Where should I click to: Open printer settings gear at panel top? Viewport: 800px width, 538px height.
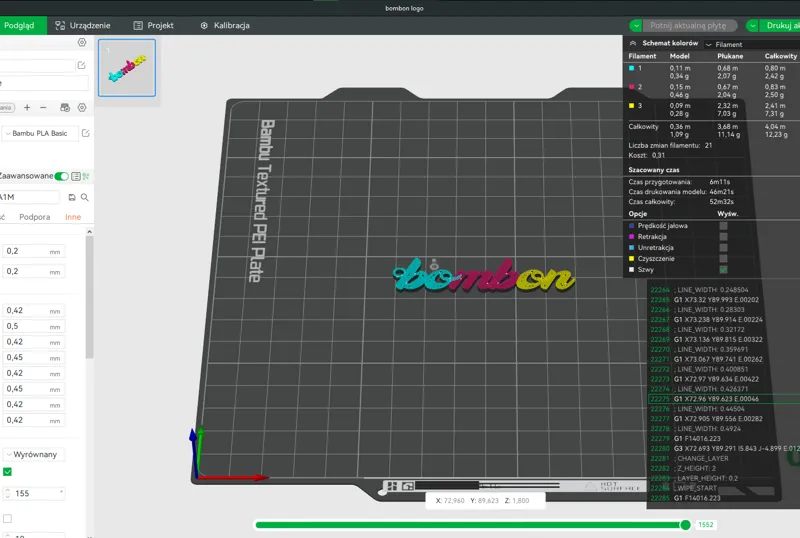pyautogui.click(x=82, y=42)
